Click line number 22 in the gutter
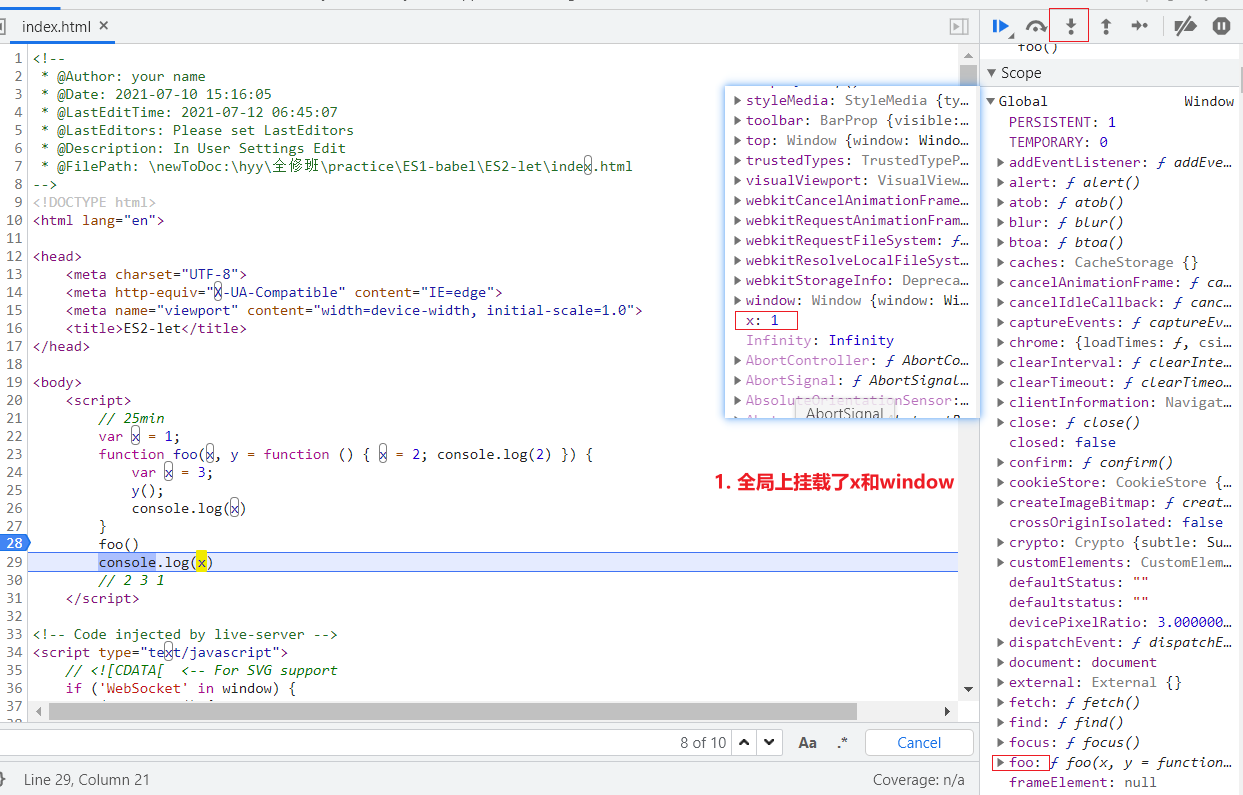The image size is (1243, 795). pyautogui.click(x=14, y=436)
